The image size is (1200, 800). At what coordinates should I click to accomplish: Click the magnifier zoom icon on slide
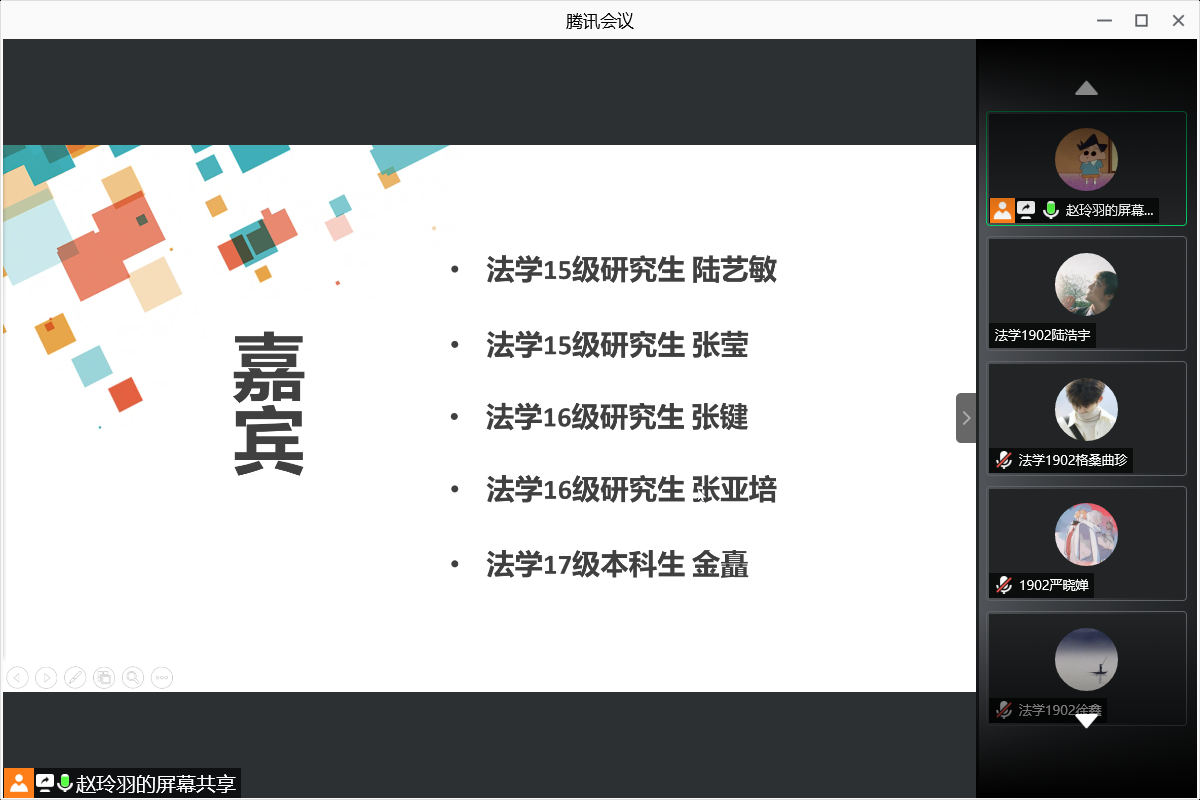coord(133,678)
